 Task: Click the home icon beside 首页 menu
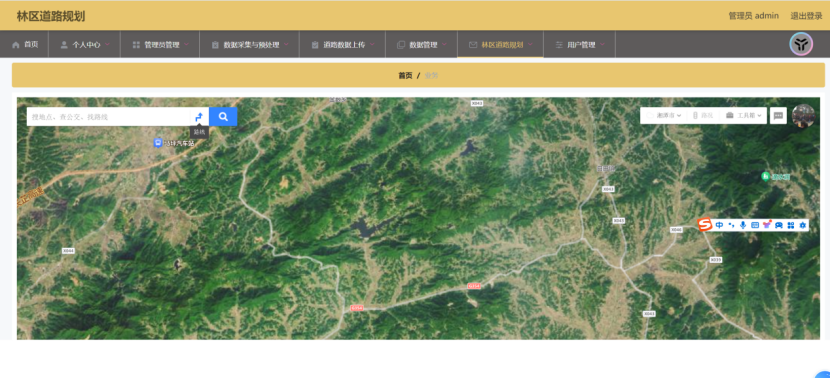tap(15, 45)
